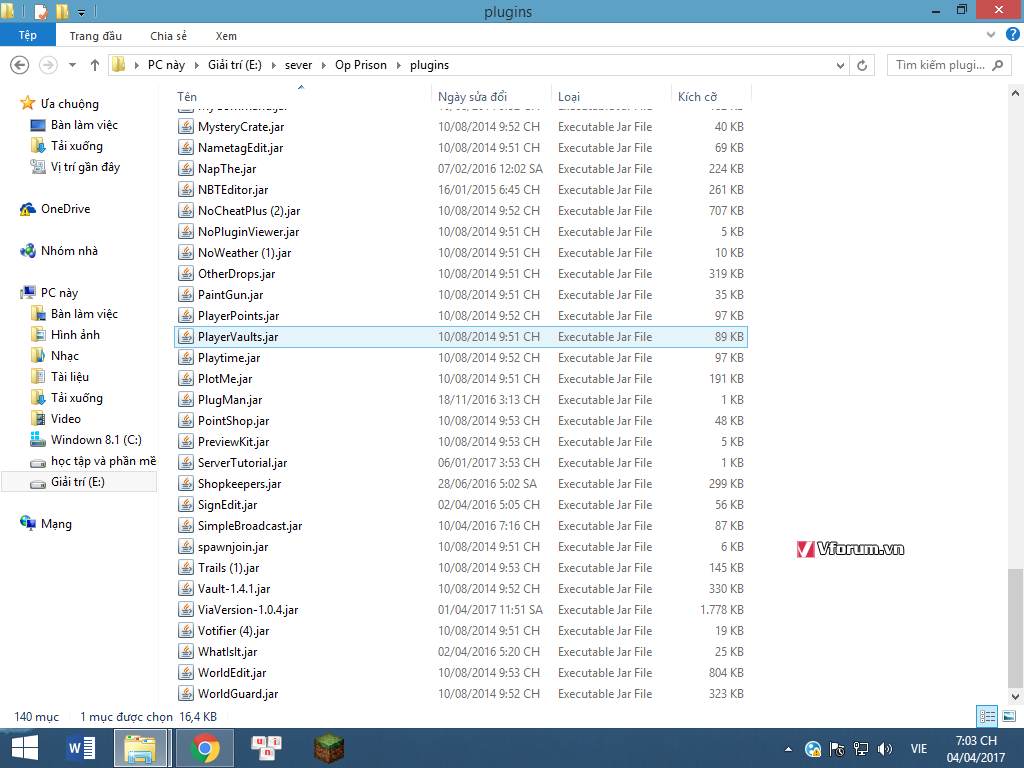Click the Back navigation arrow
The width and height of the screenshot is (1024, 768).
pyautogui.click(x=20, y=65)
